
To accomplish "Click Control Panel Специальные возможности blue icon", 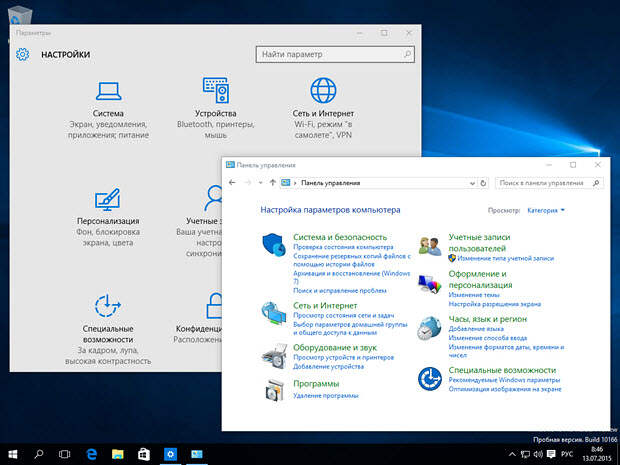I will (430, 378).
